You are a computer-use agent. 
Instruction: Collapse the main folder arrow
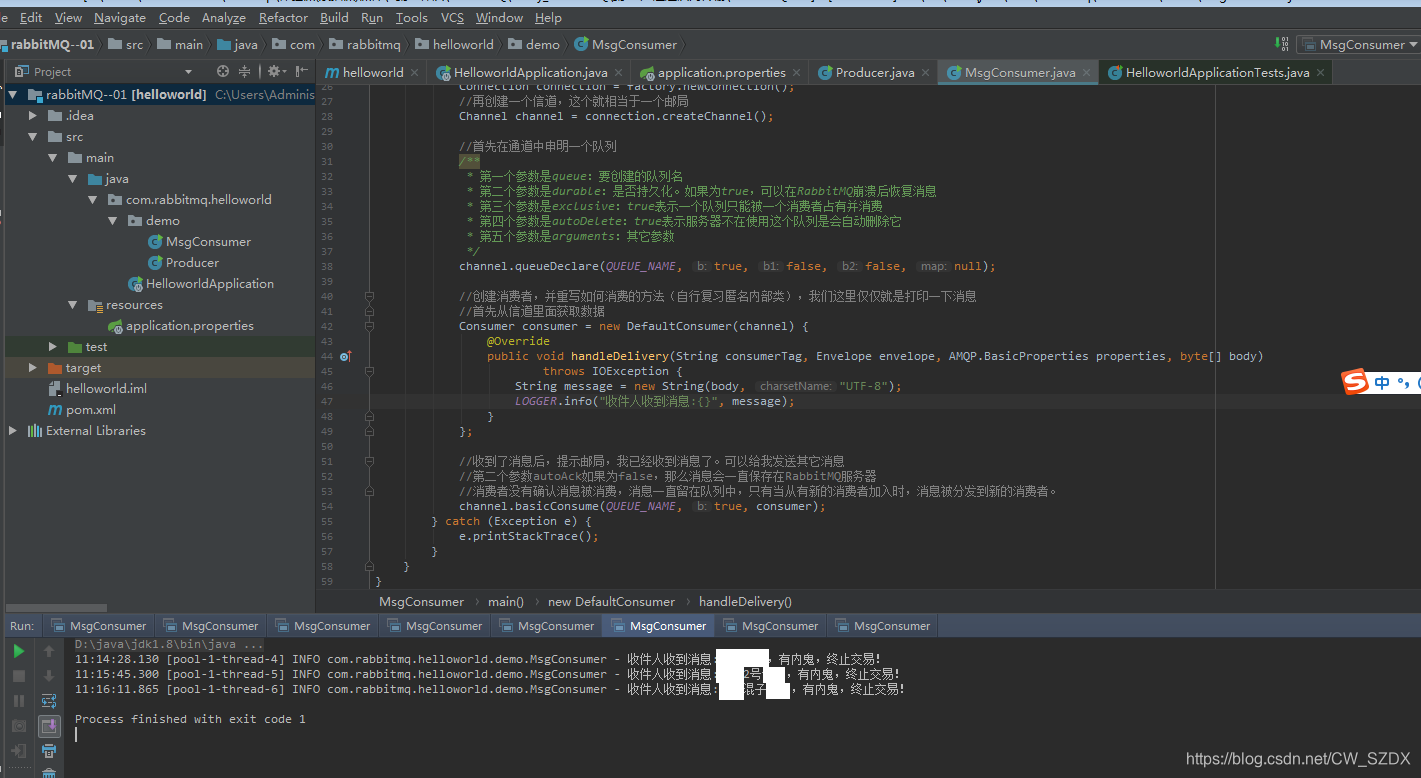[x=53, y=158]
